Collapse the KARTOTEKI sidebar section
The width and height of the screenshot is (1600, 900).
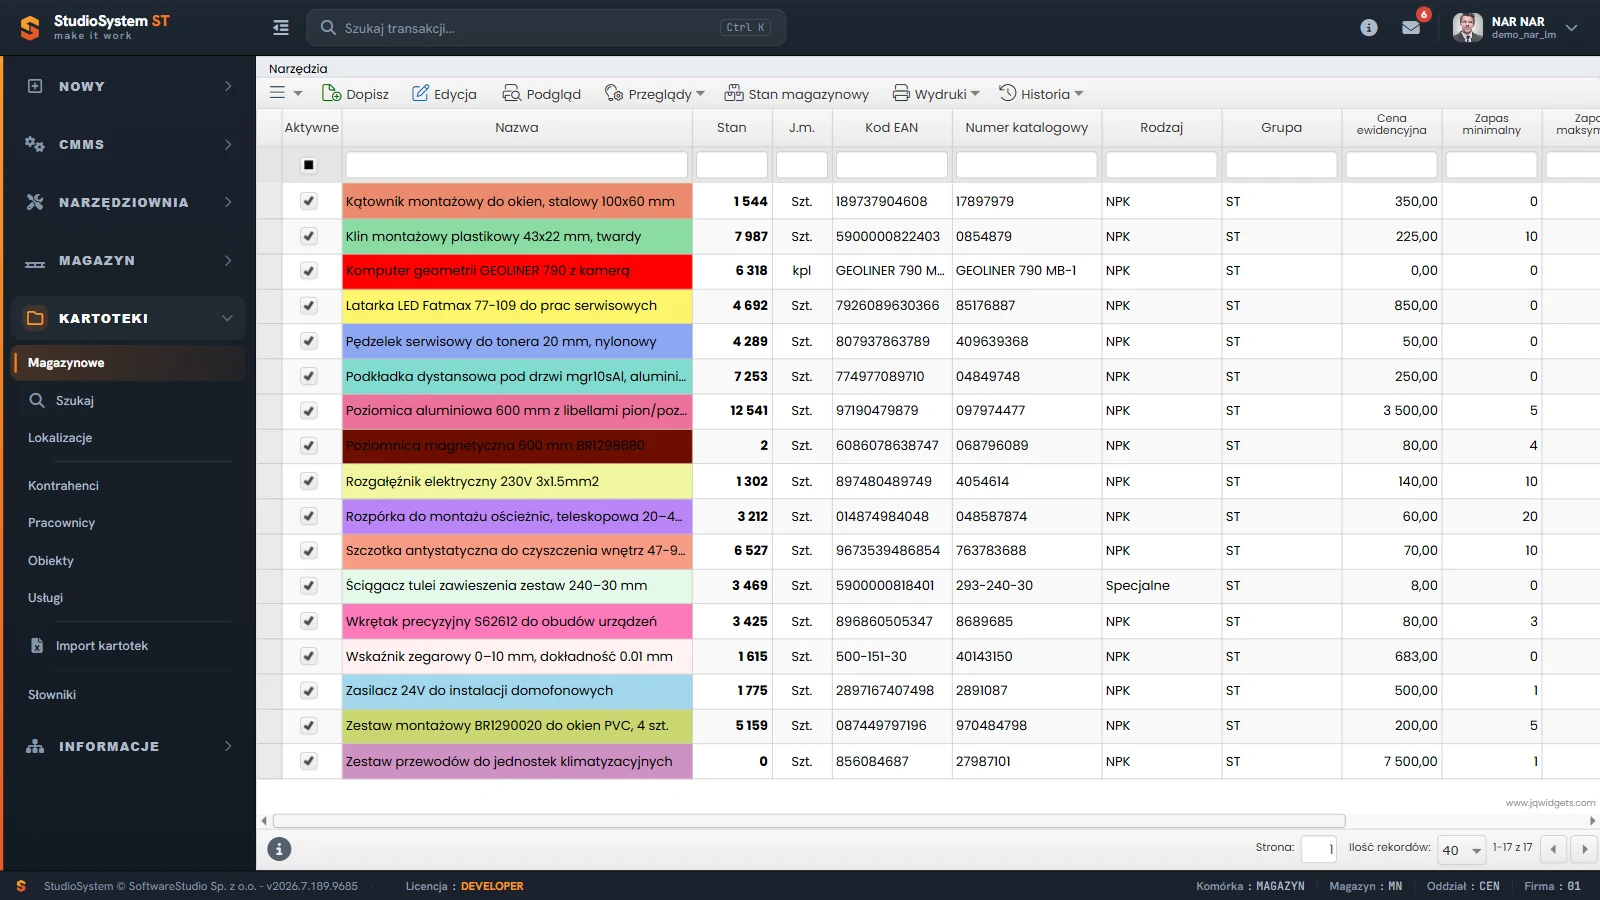point(129,318)
